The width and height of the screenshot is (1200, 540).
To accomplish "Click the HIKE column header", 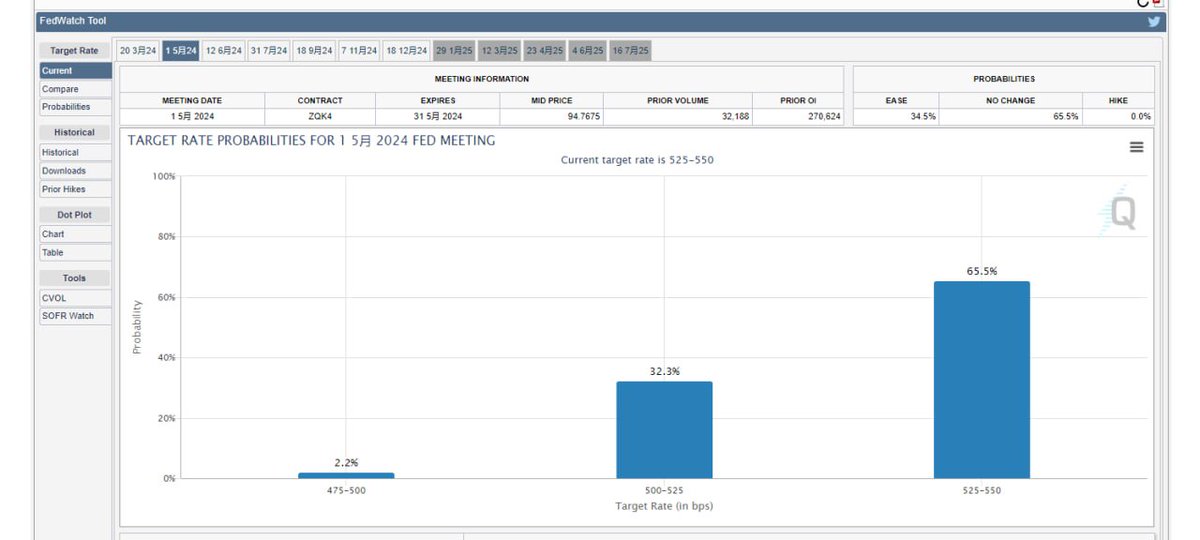I will [1119, 101].
